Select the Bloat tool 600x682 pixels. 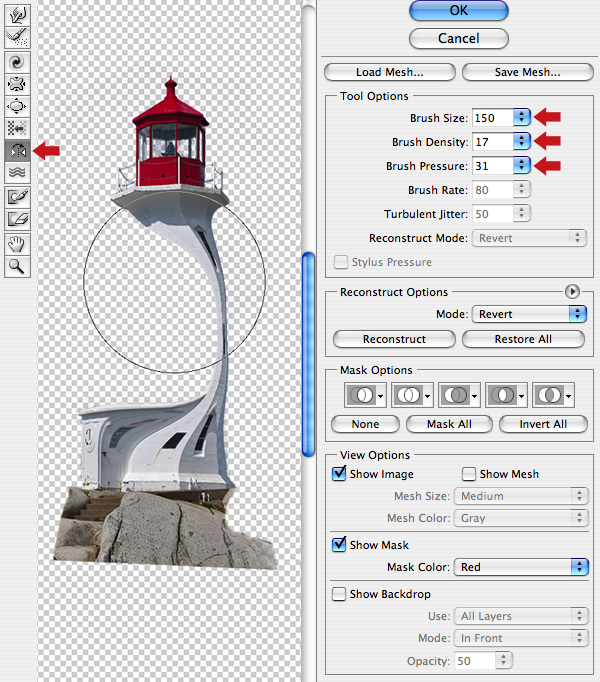17,107
